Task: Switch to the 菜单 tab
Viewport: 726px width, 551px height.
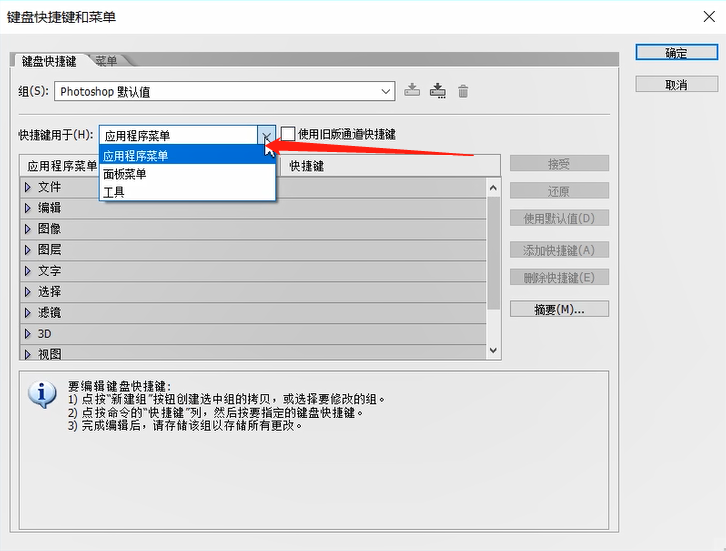Action: point(106,61)
